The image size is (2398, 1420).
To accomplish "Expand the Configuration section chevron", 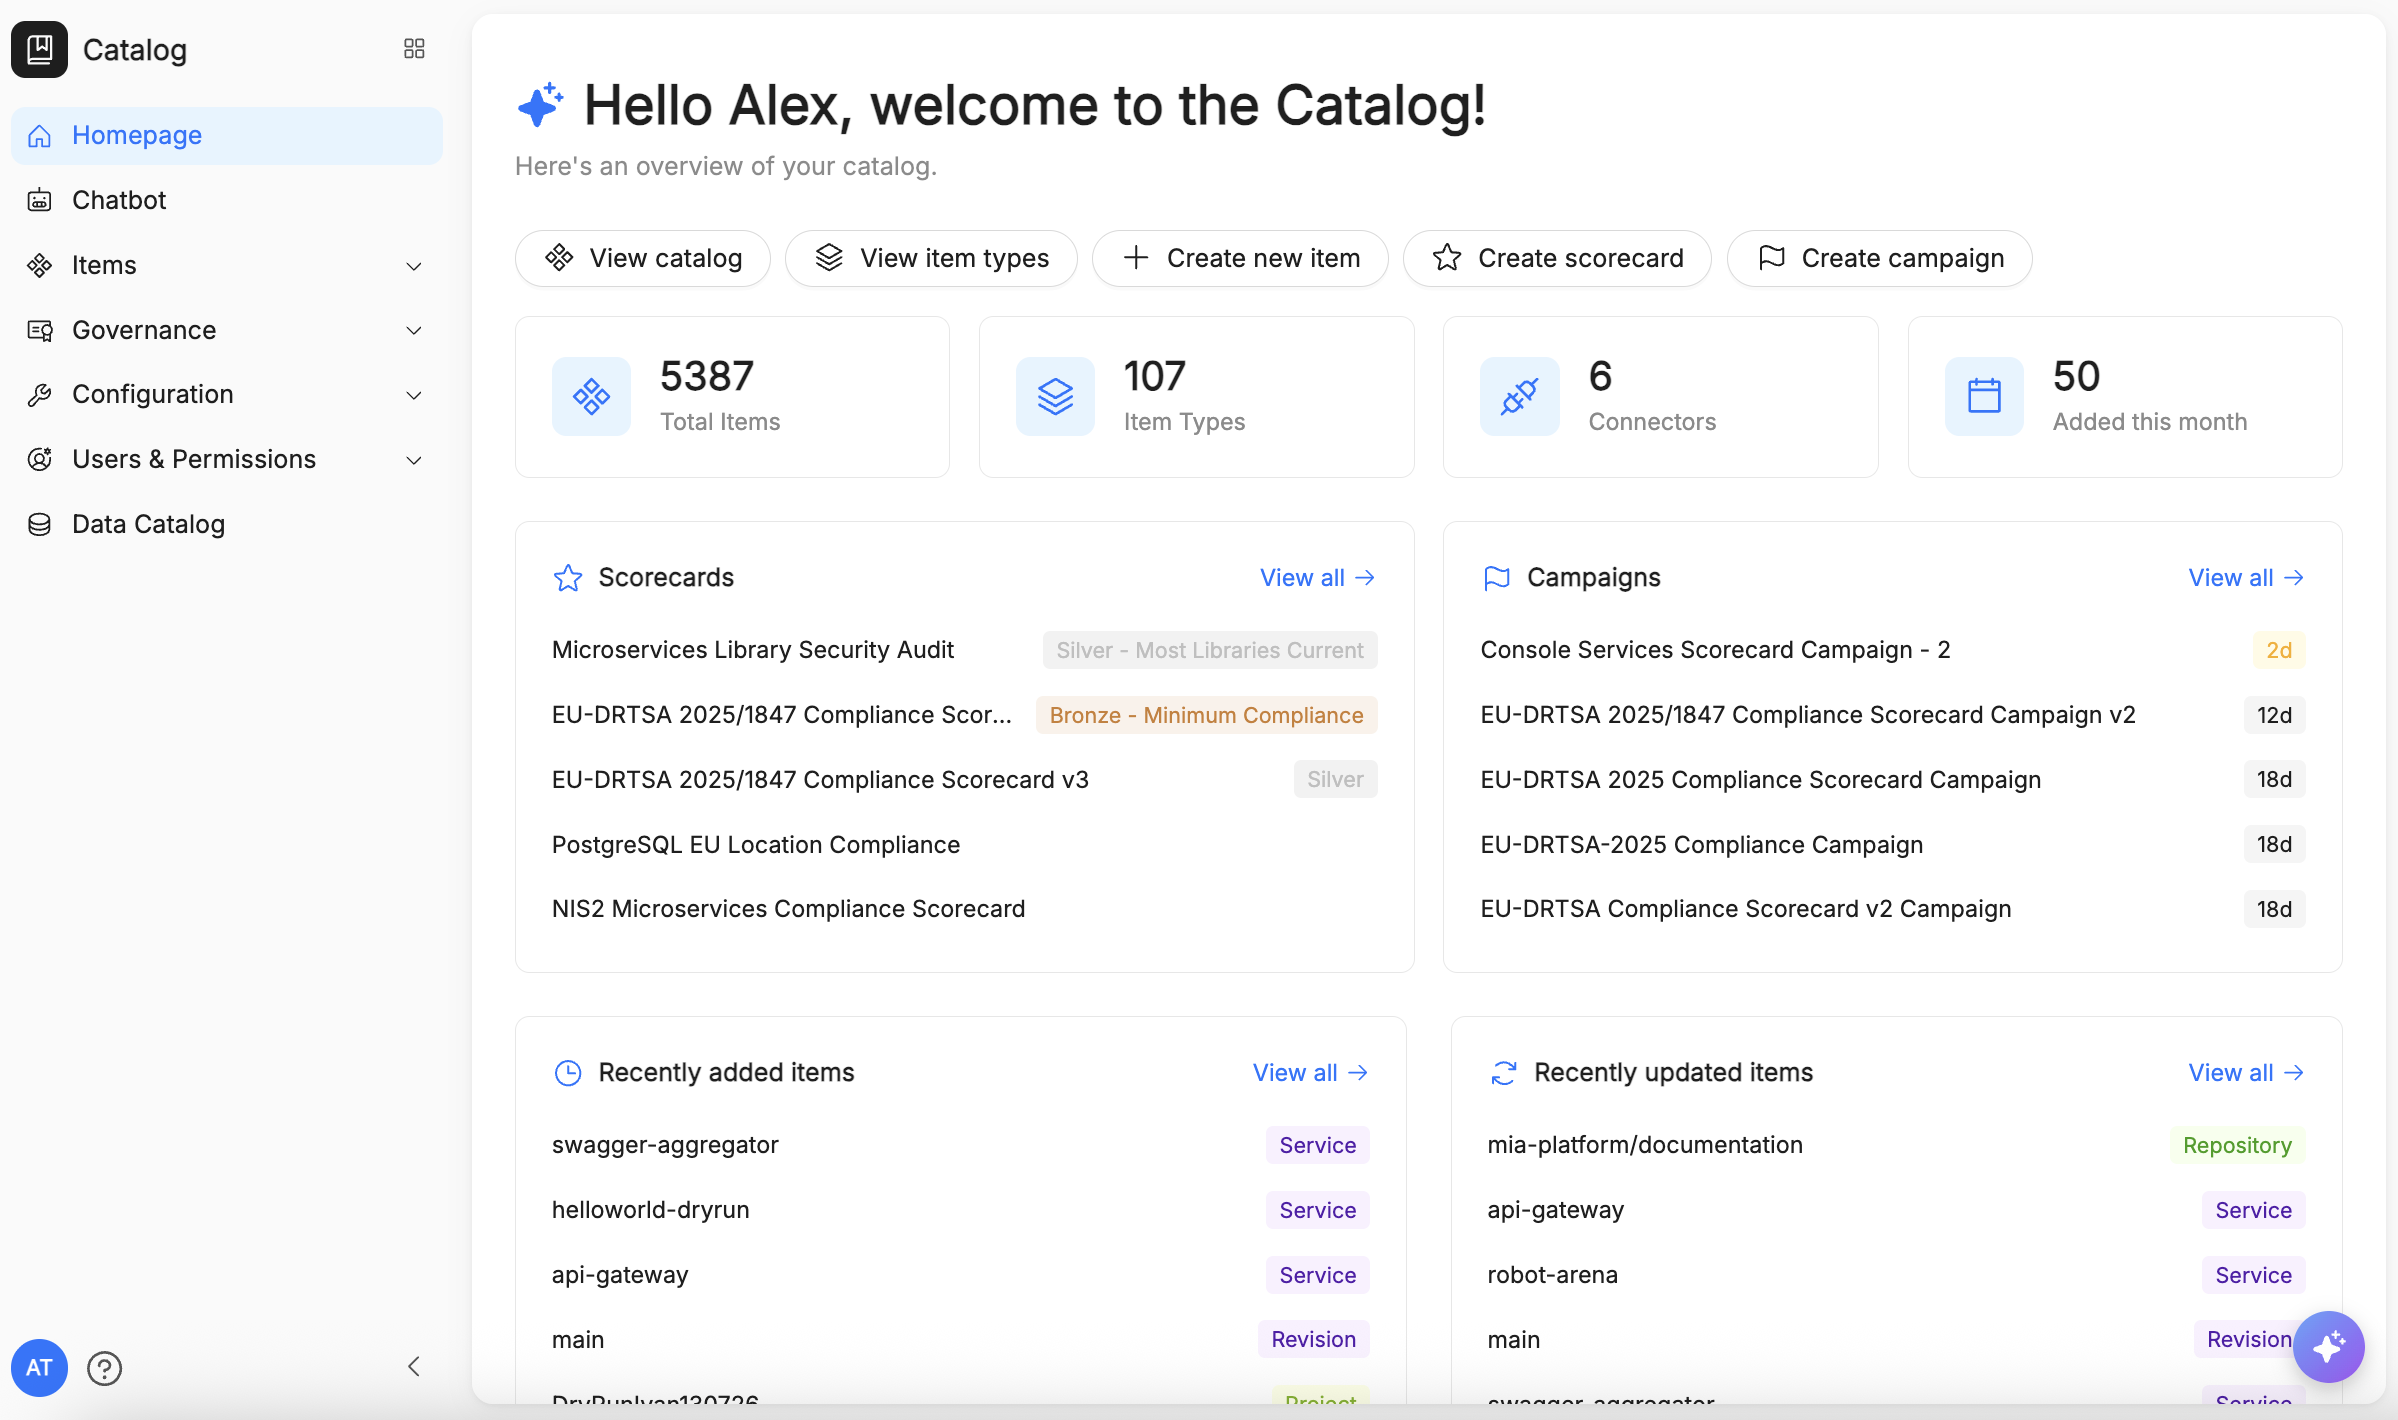I will coord(414,395).
